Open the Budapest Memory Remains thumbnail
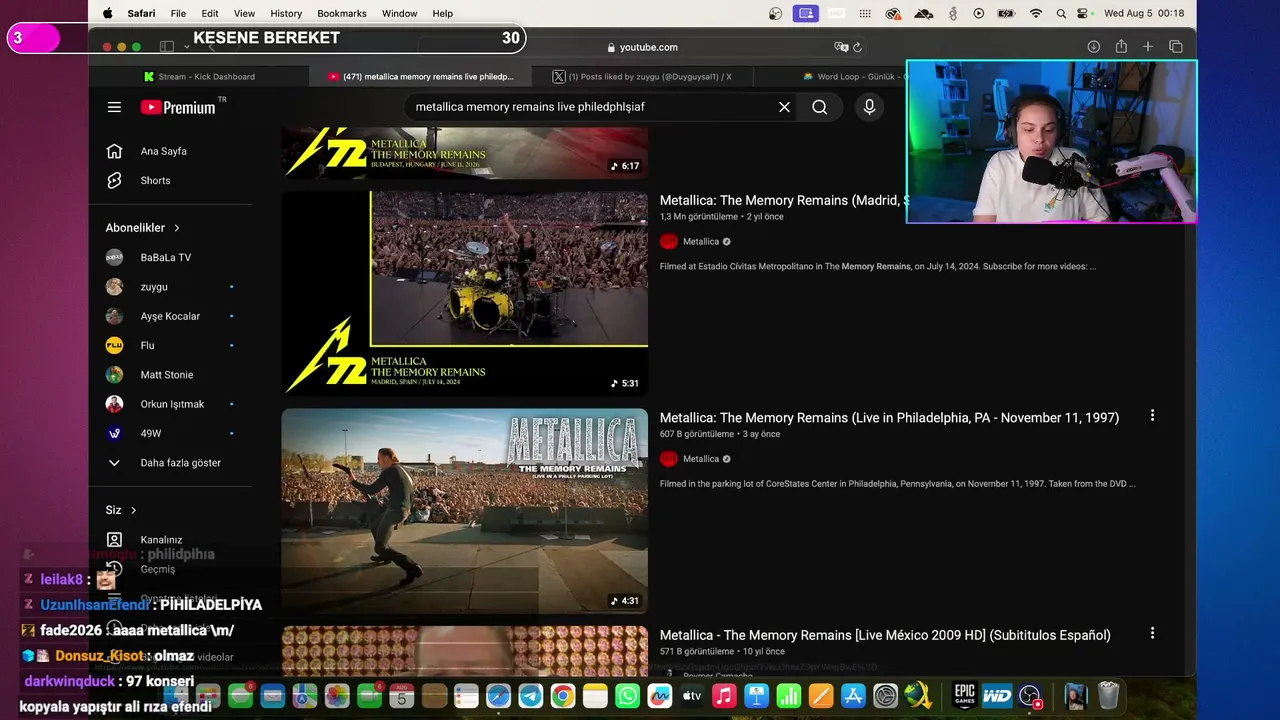The height and width of the screenshot is (720, 1280). tap(465, 153)
